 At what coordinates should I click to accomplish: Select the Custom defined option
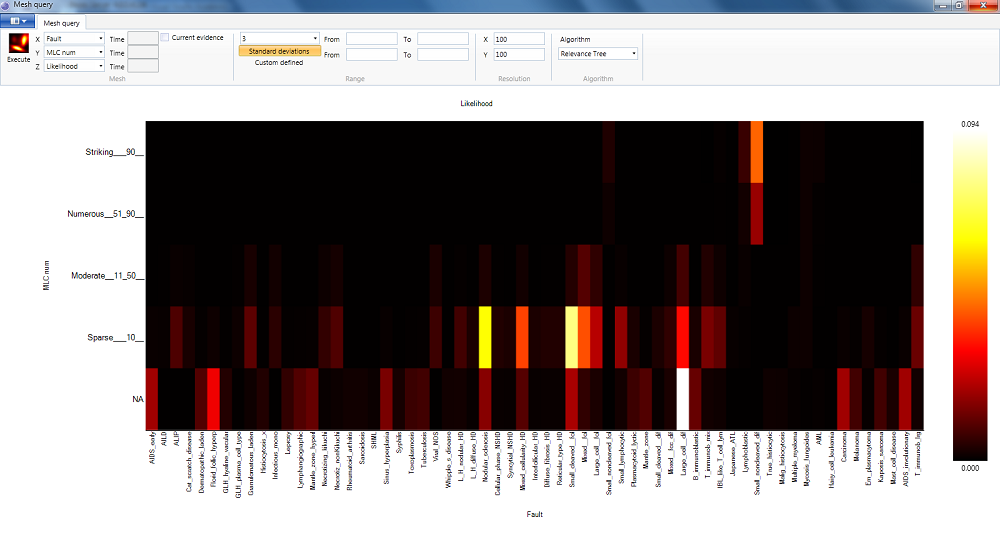coord(279,62)
